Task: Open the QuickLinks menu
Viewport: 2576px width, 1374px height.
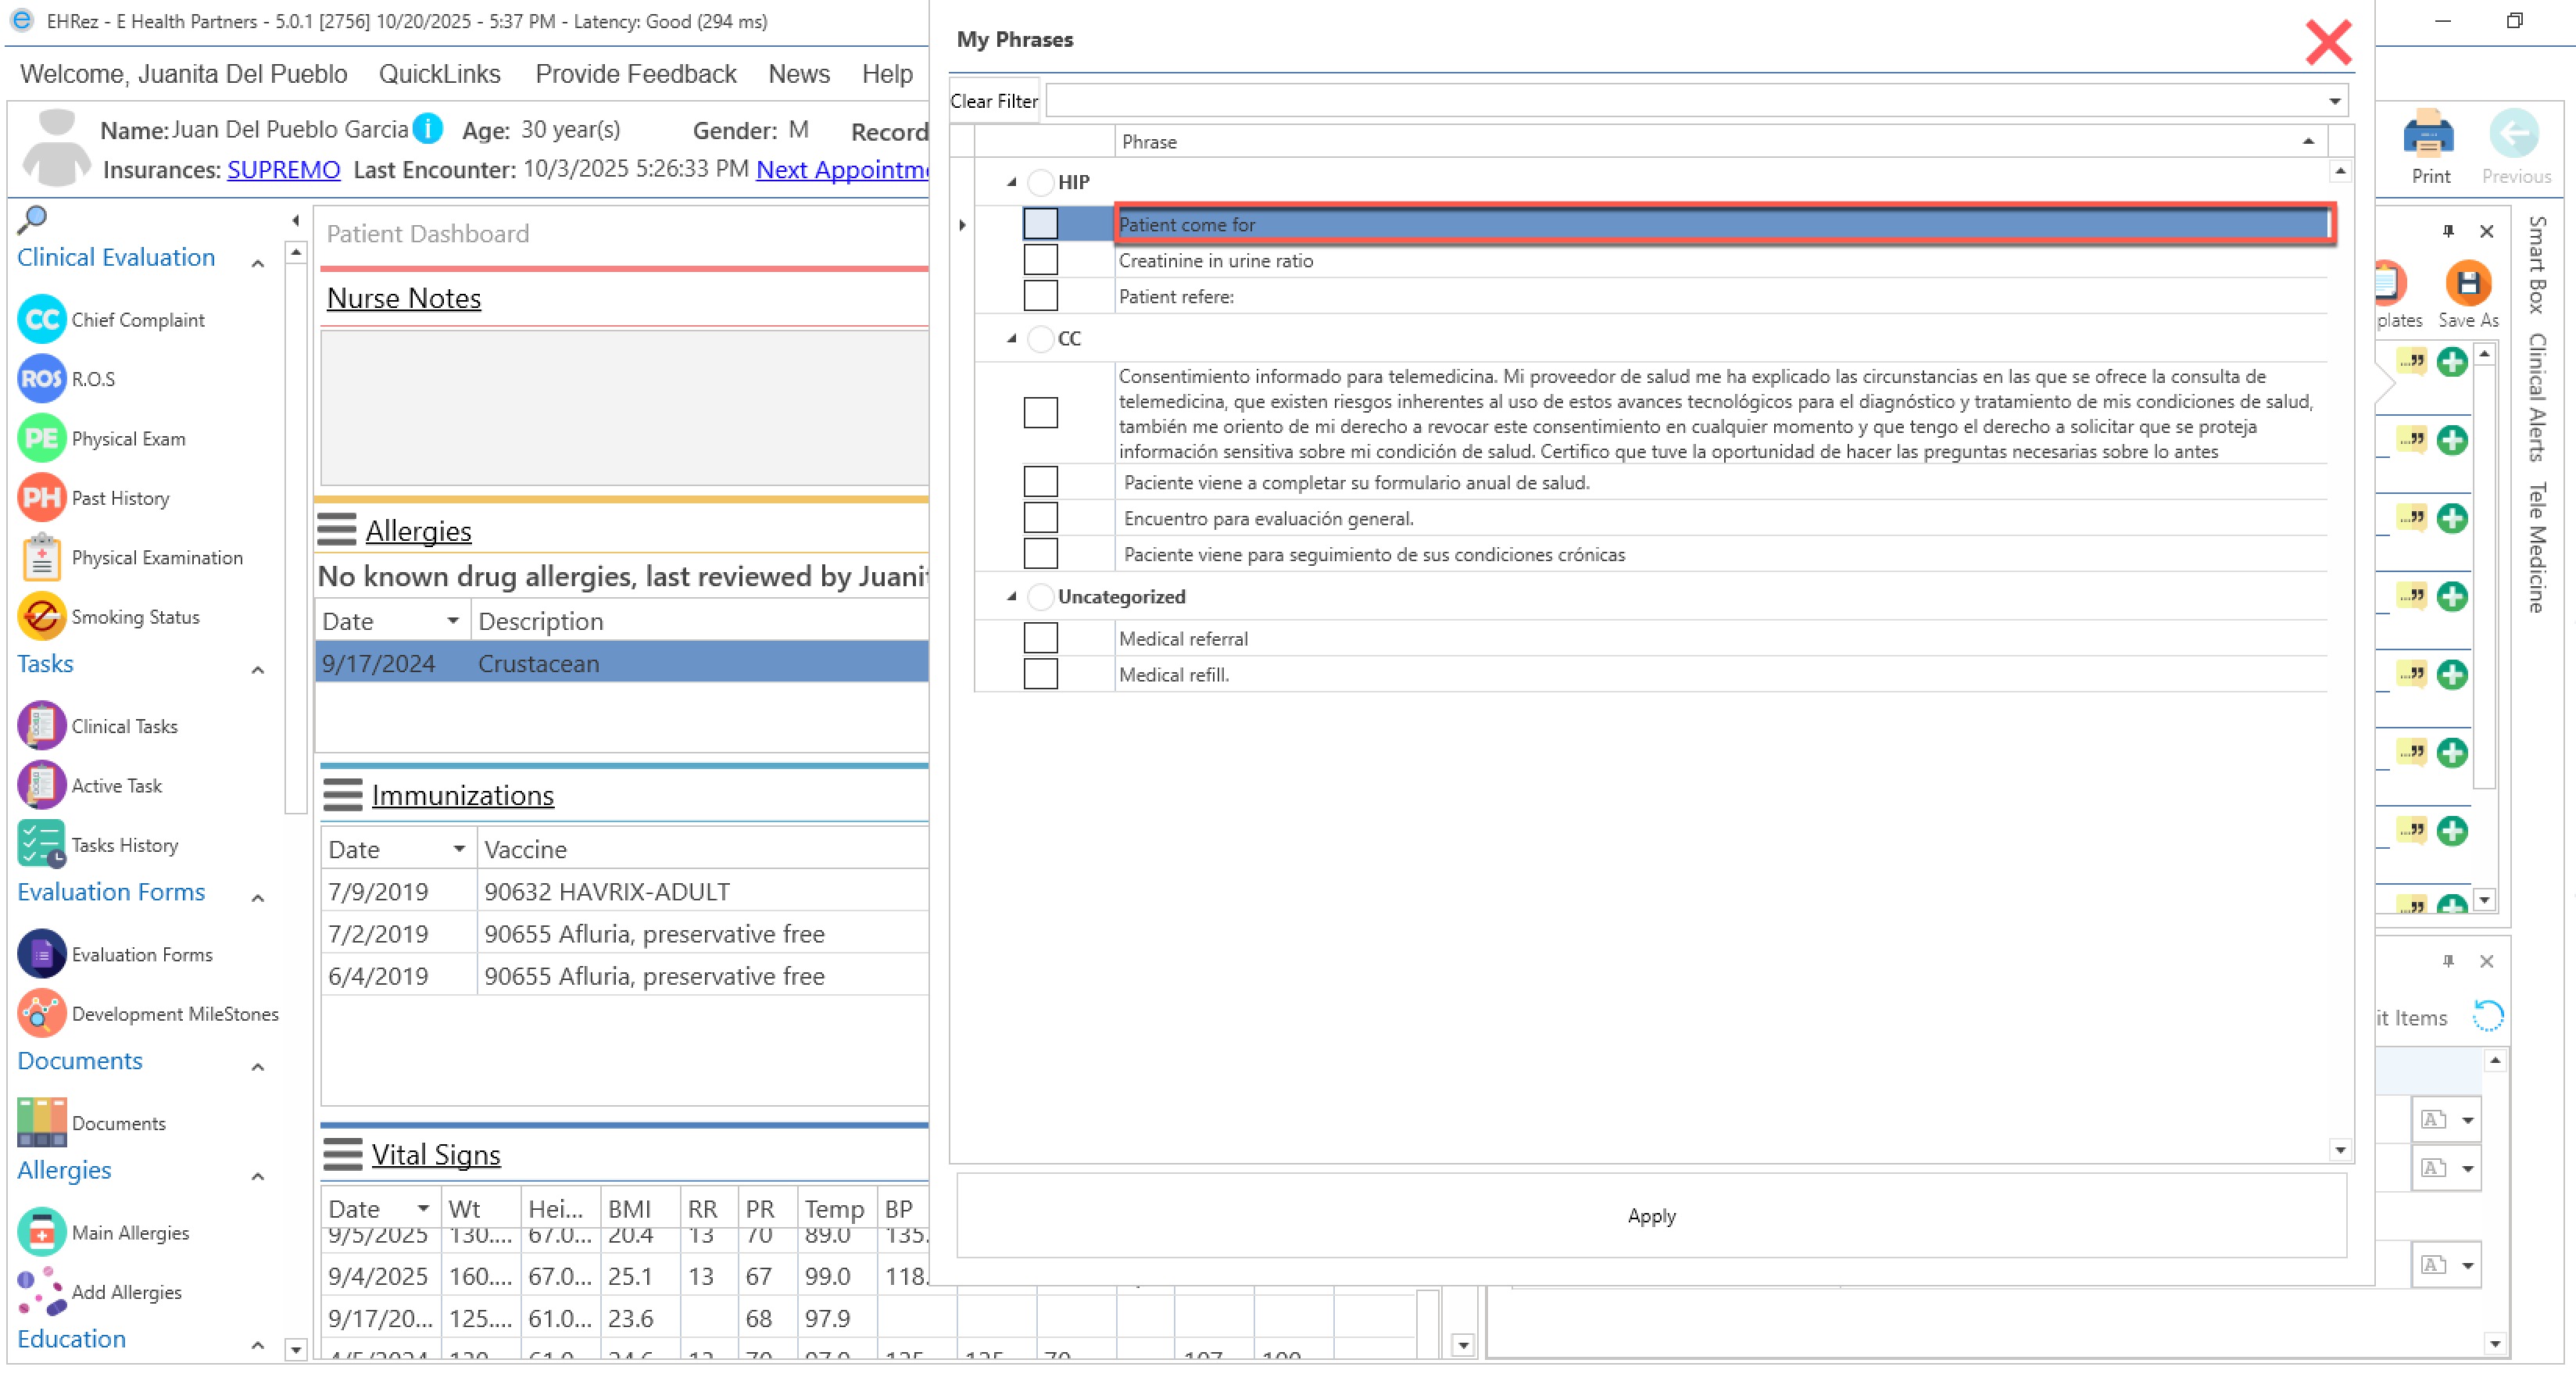Action: tap(439, 74)
